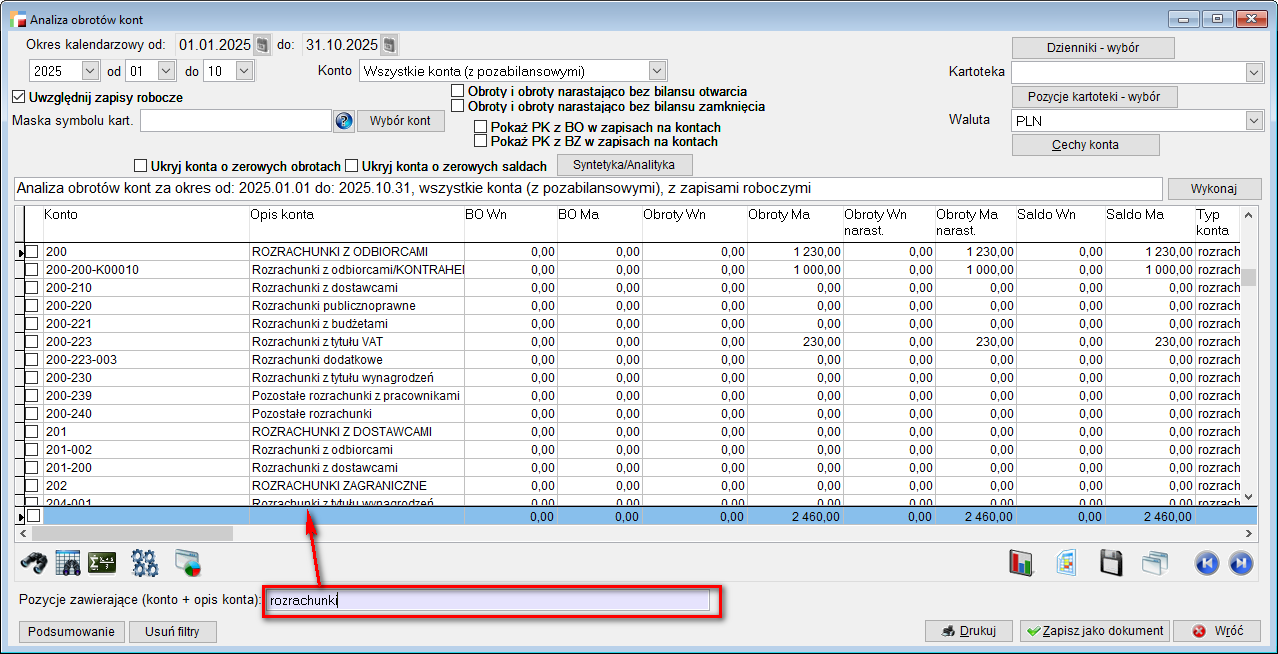Image resolution: width=1278 pixels, height=654 pixels.
Task: Enable 'Ukryj konta o zerowych obrotach'
Action: [x=140, y=166]
